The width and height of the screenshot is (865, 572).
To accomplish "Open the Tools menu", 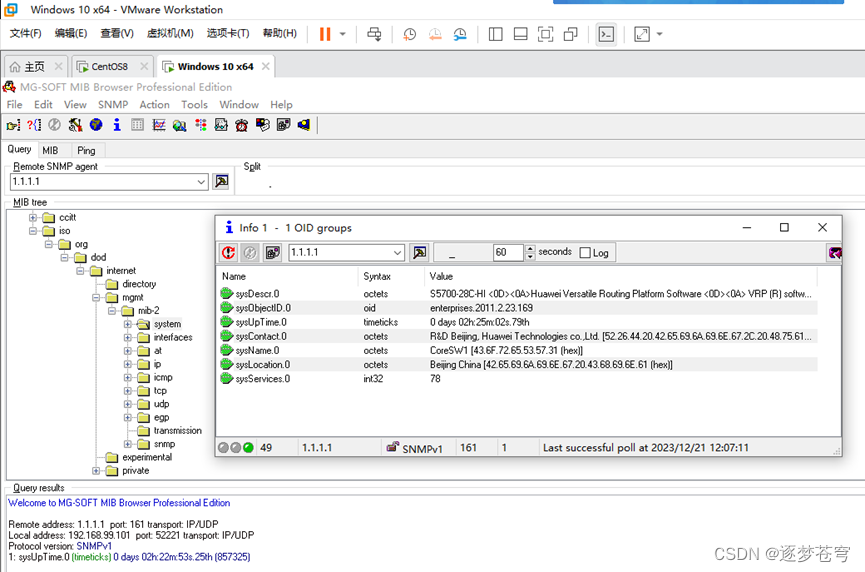I will click(195, 105).
